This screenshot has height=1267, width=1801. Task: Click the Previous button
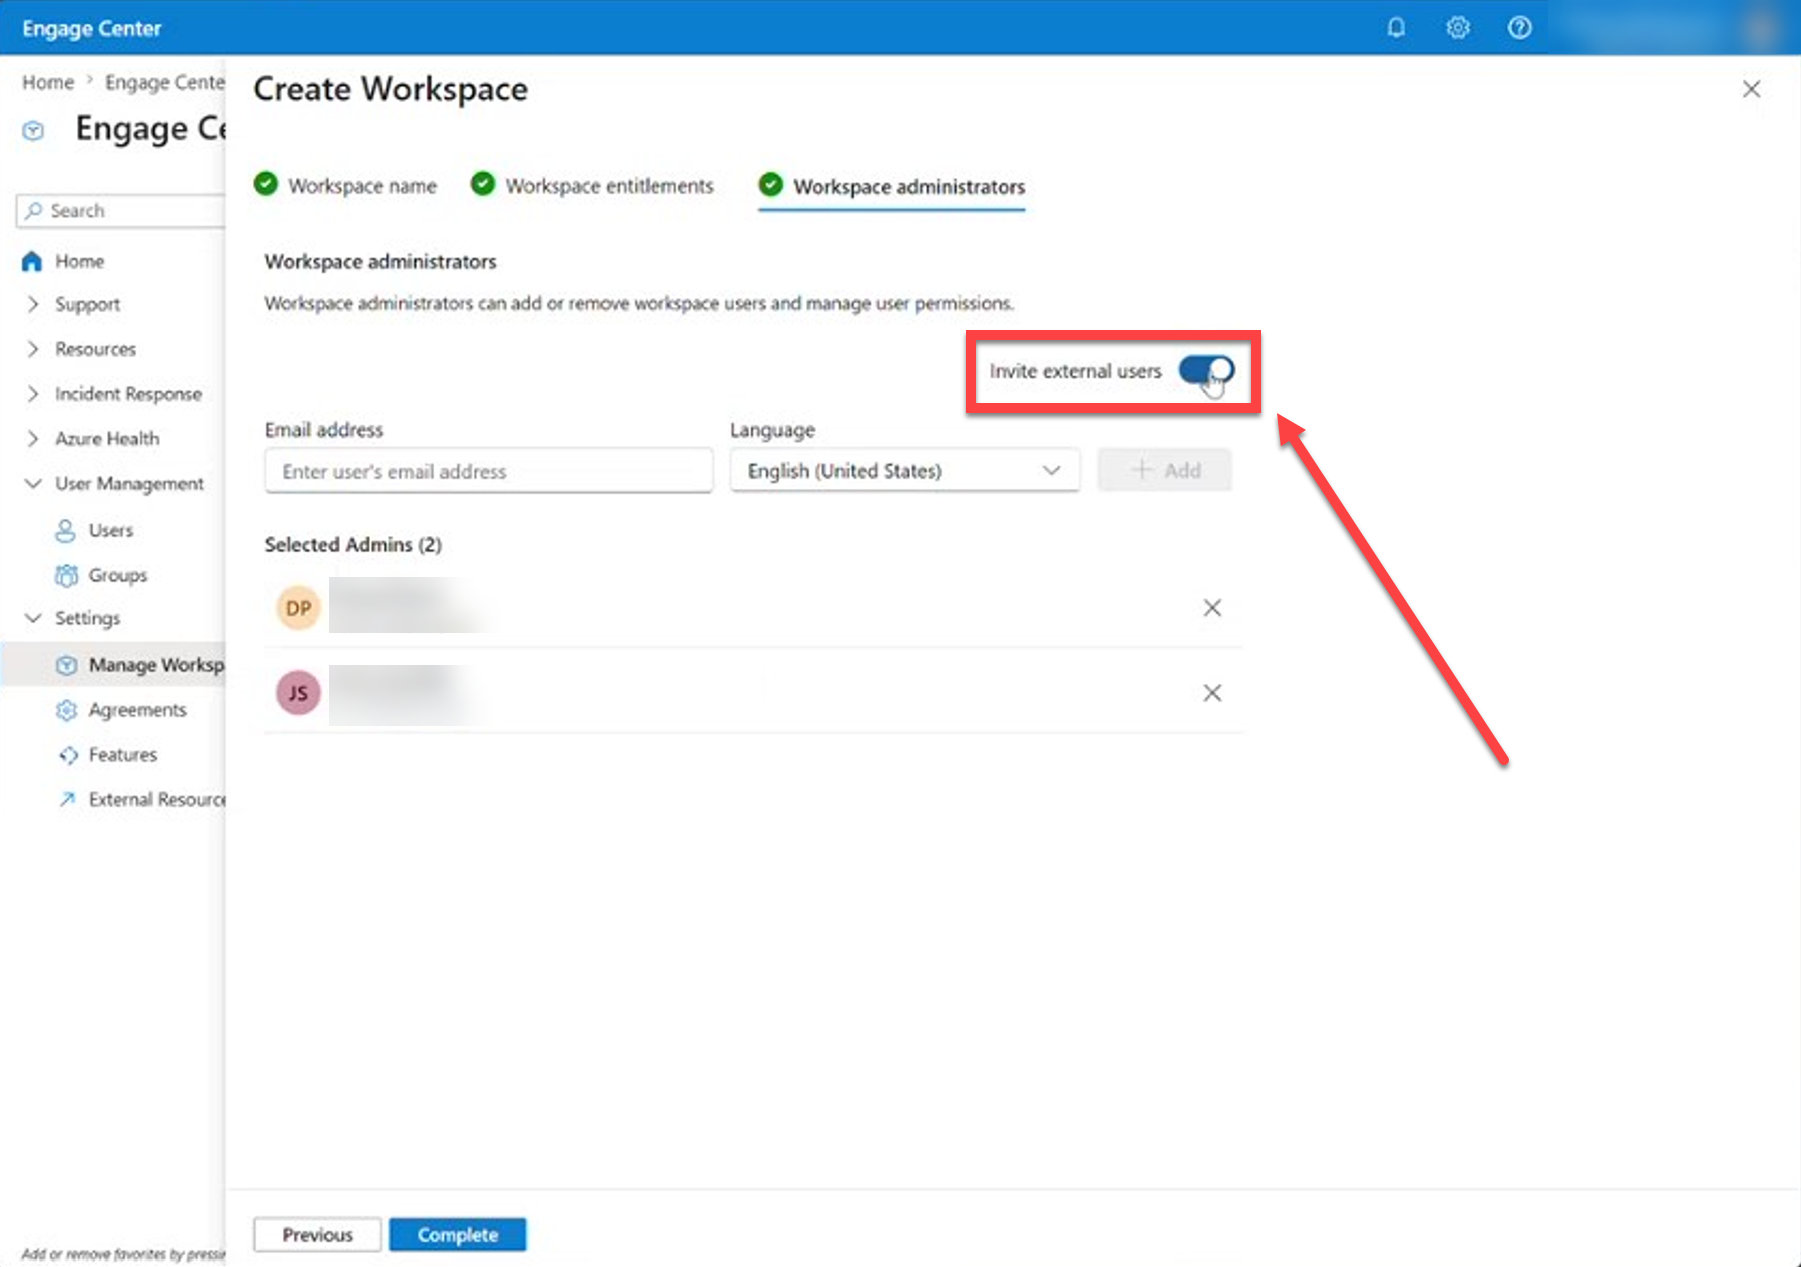[317, 1235]
